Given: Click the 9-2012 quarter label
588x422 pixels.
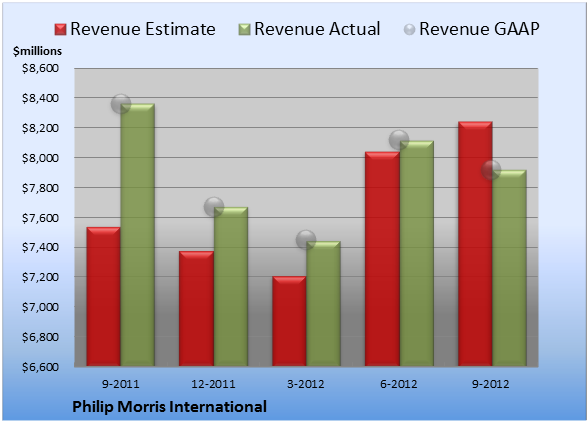Looking at the screenshot, I should (491, 384).
